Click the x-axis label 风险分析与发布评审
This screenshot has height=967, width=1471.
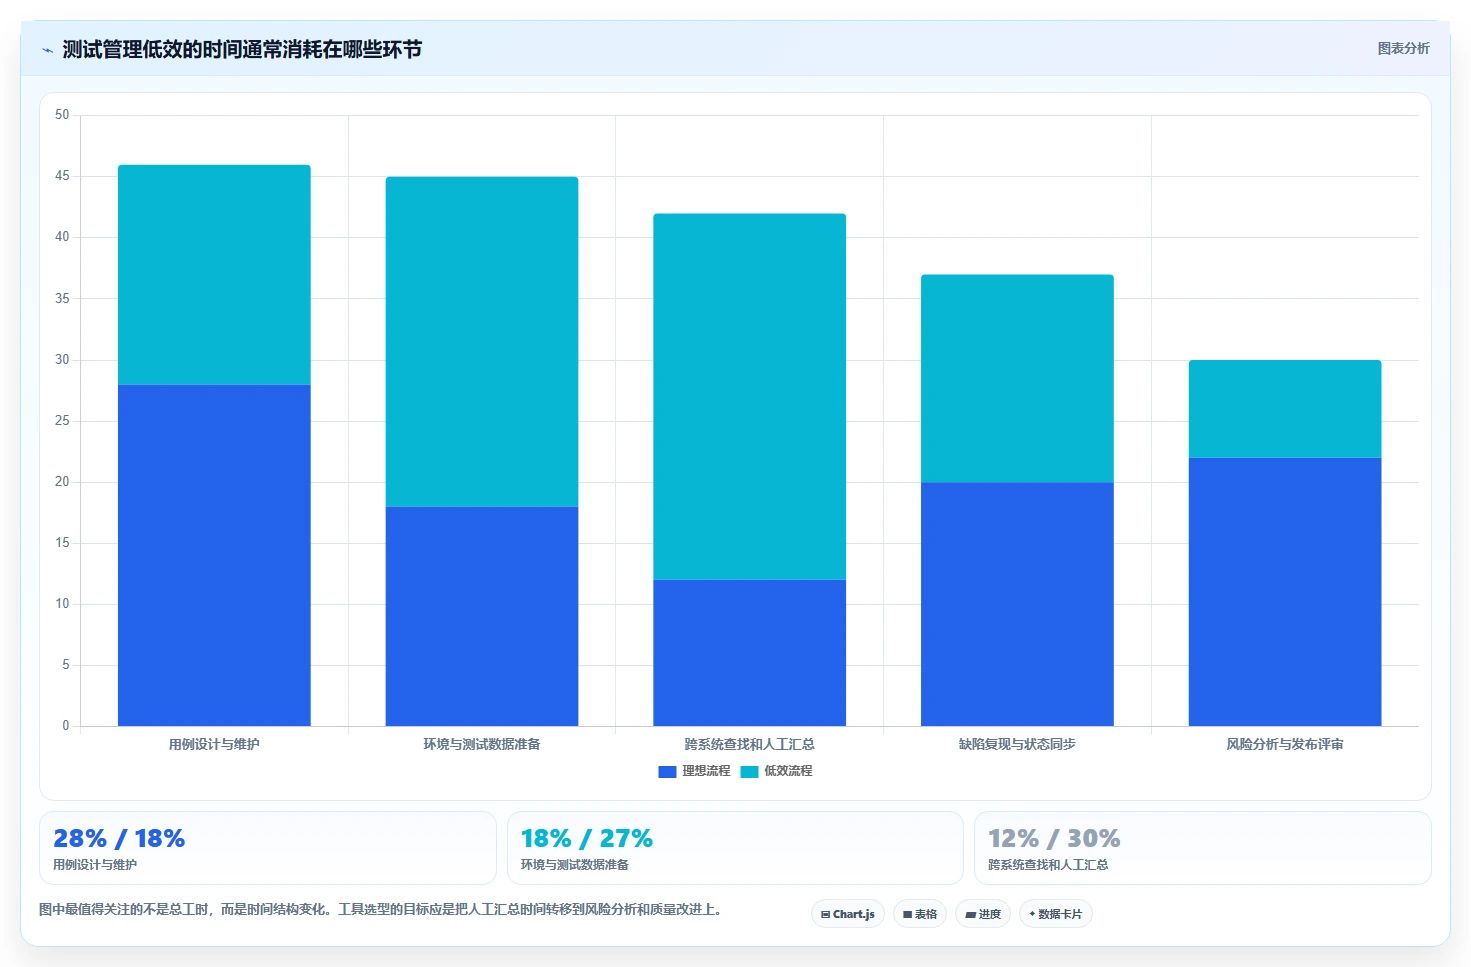tap(1285, 744)
